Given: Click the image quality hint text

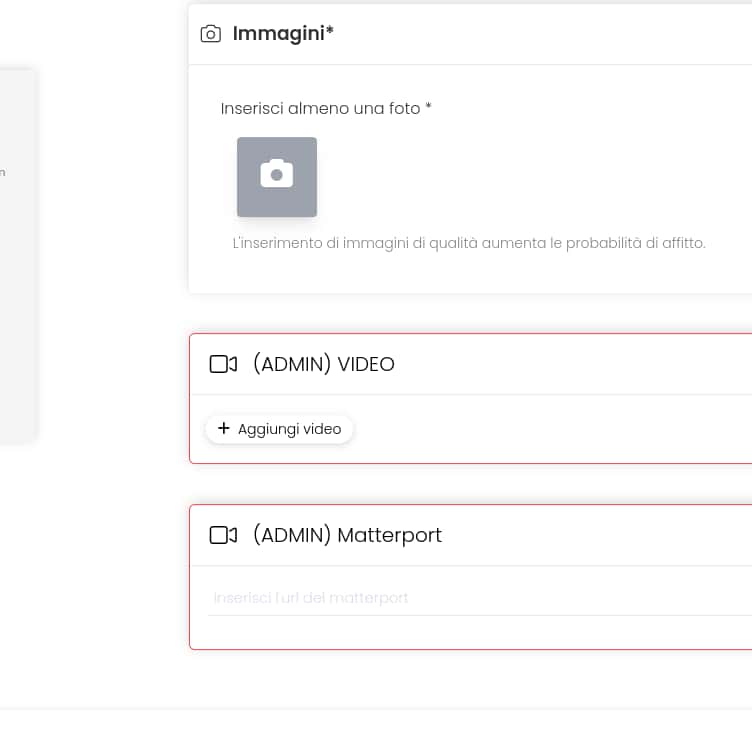Looking at the screenshot, I should point(469,243).
